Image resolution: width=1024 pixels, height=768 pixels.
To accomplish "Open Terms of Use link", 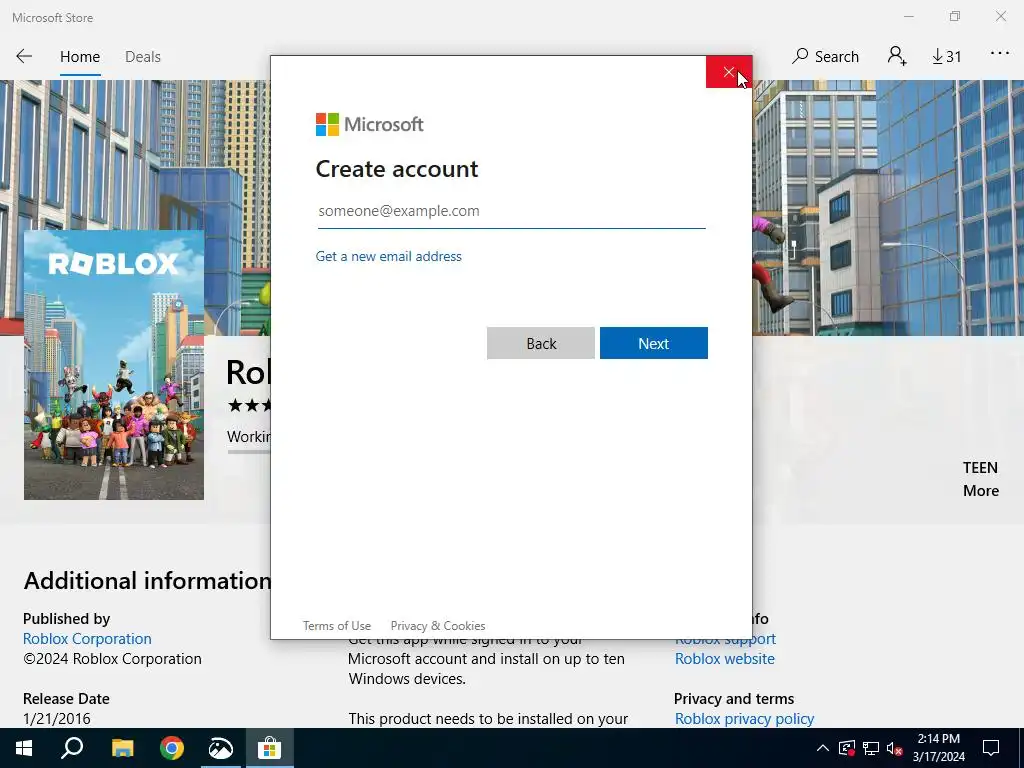I will coord(336,626).
